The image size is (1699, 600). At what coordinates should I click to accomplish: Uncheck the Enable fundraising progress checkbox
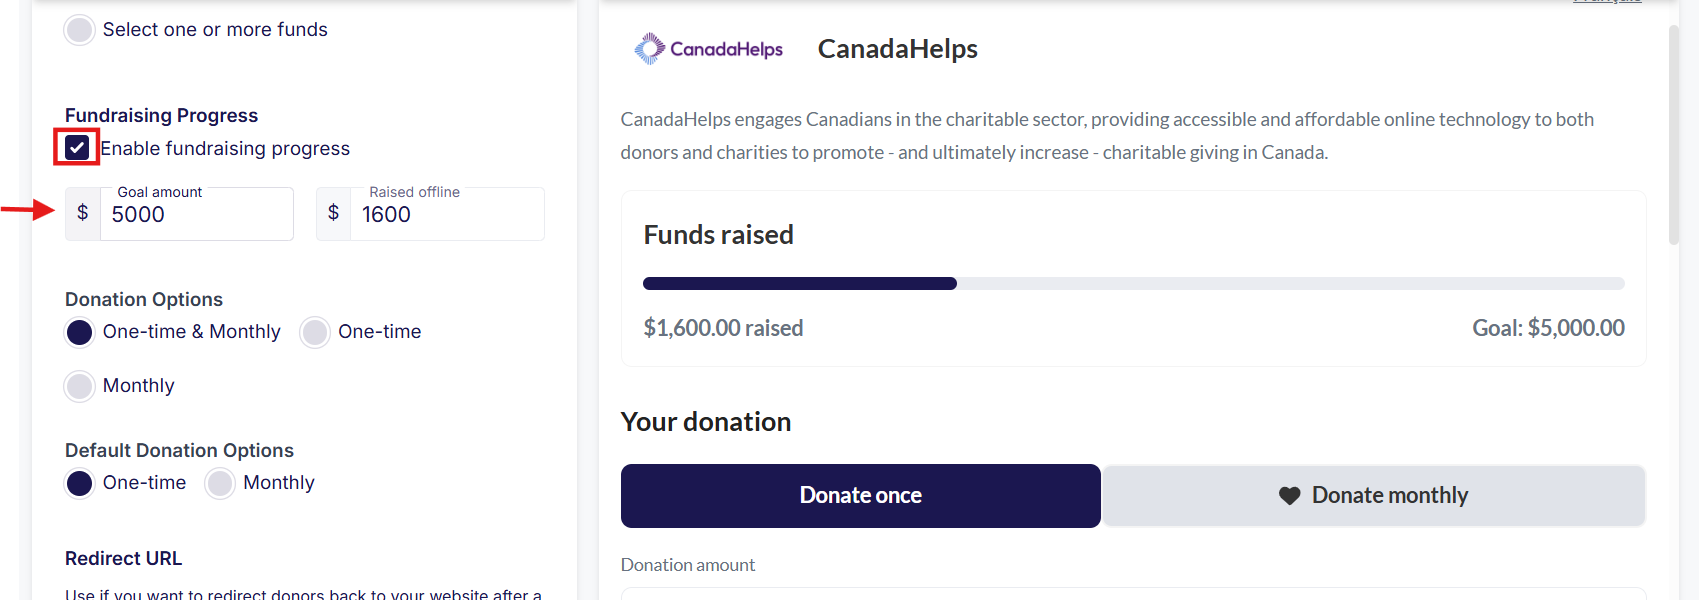(77, 148)
